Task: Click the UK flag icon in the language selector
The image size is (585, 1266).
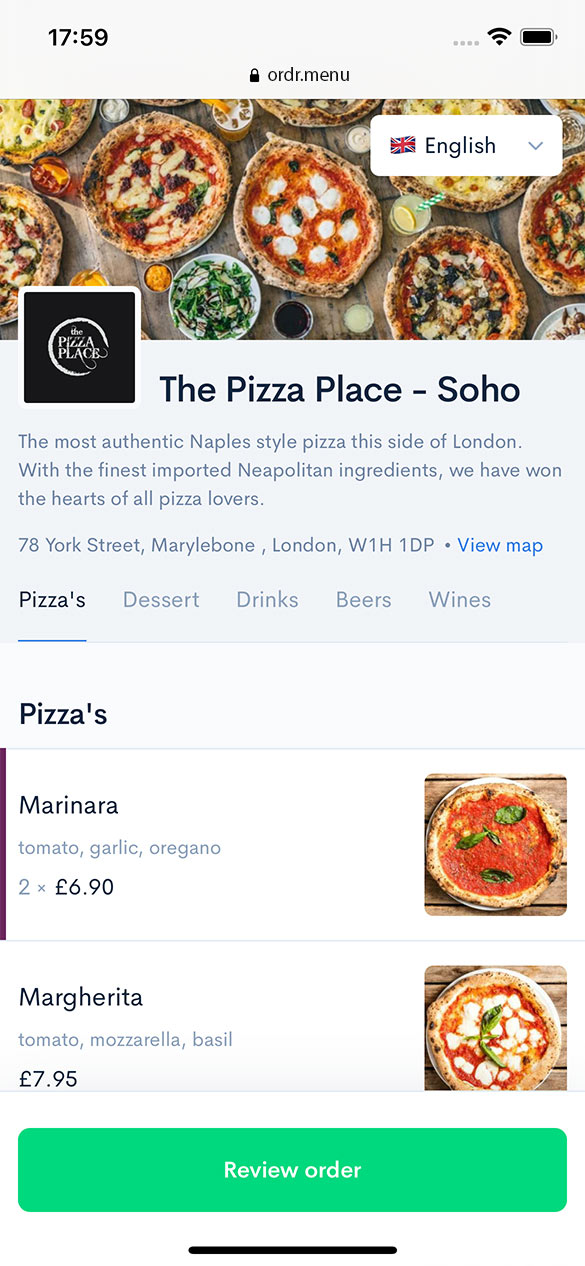Action: [x=403, y=145]
